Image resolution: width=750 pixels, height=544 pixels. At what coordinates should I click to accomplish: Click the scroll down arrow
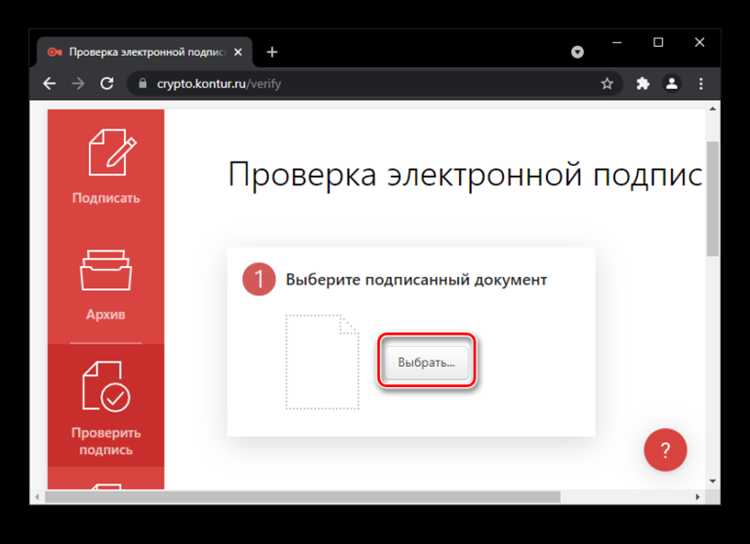click(x=713, y=481)
